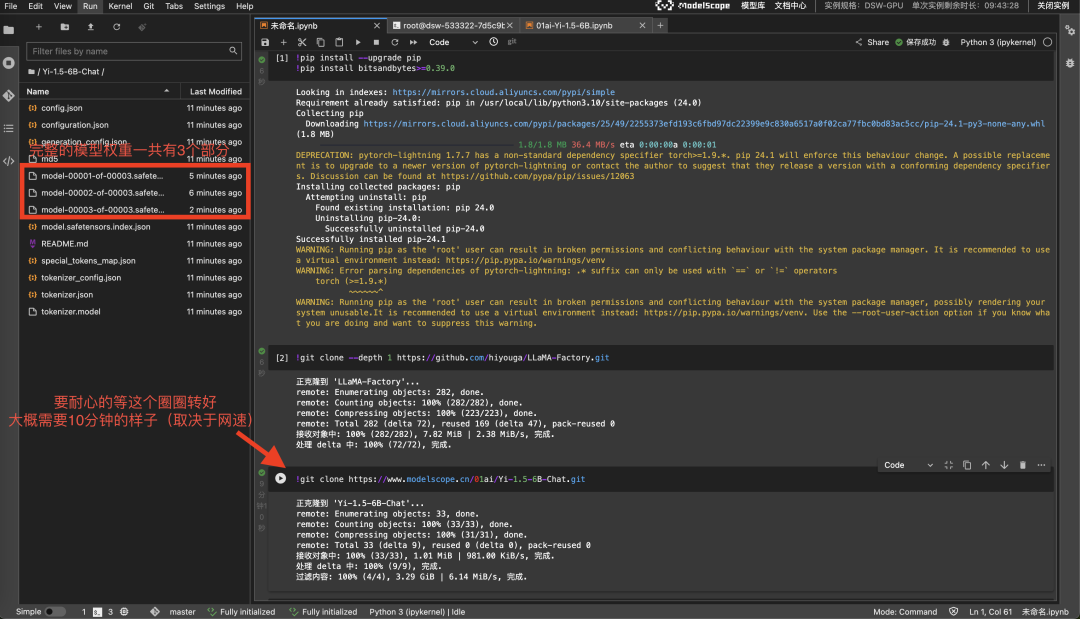Open the mirrors.cloud.aliyuncs.com pypi simple link

tap(503, 92)
